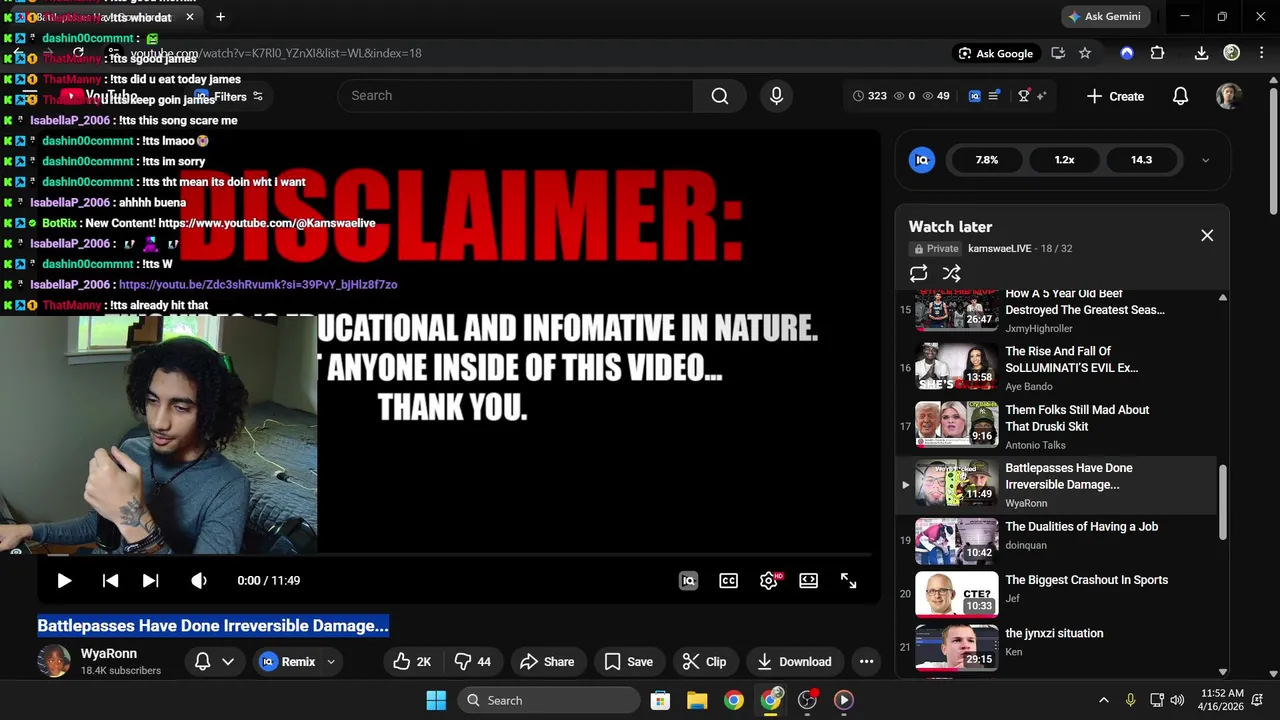Open the YouTube account avatar menu
Image resolution: width=1280 pixels, height=720 pixels.
tap(1229, 96)
